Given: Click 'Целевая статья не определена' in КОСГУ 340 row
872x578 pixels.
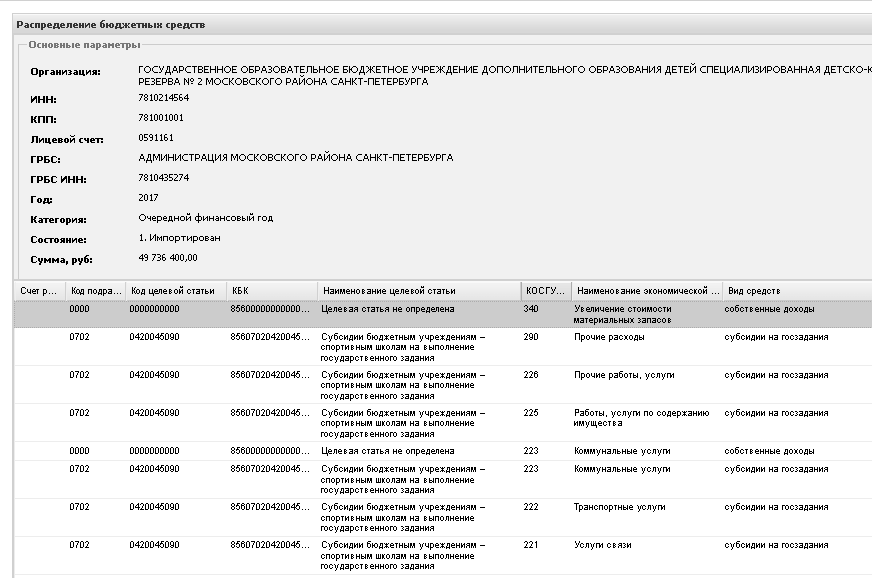Looking at the screenshot, I should 388,309.
